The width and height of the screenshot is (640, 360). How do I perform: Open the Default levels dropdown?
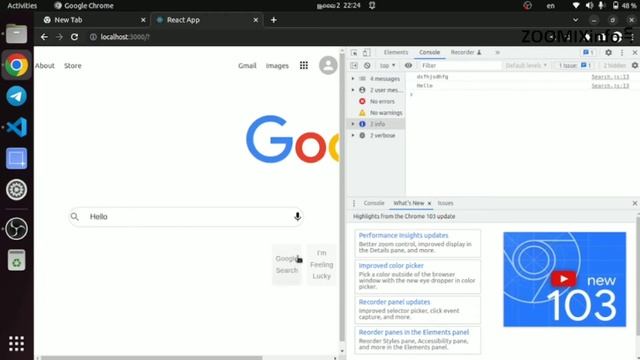point(526,65)
